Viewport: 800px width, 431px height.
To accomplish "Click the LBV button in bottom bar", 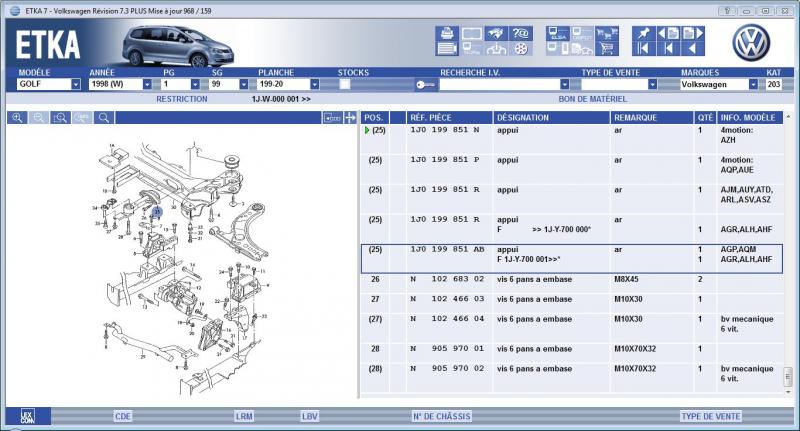I will (x=310, y=416).
